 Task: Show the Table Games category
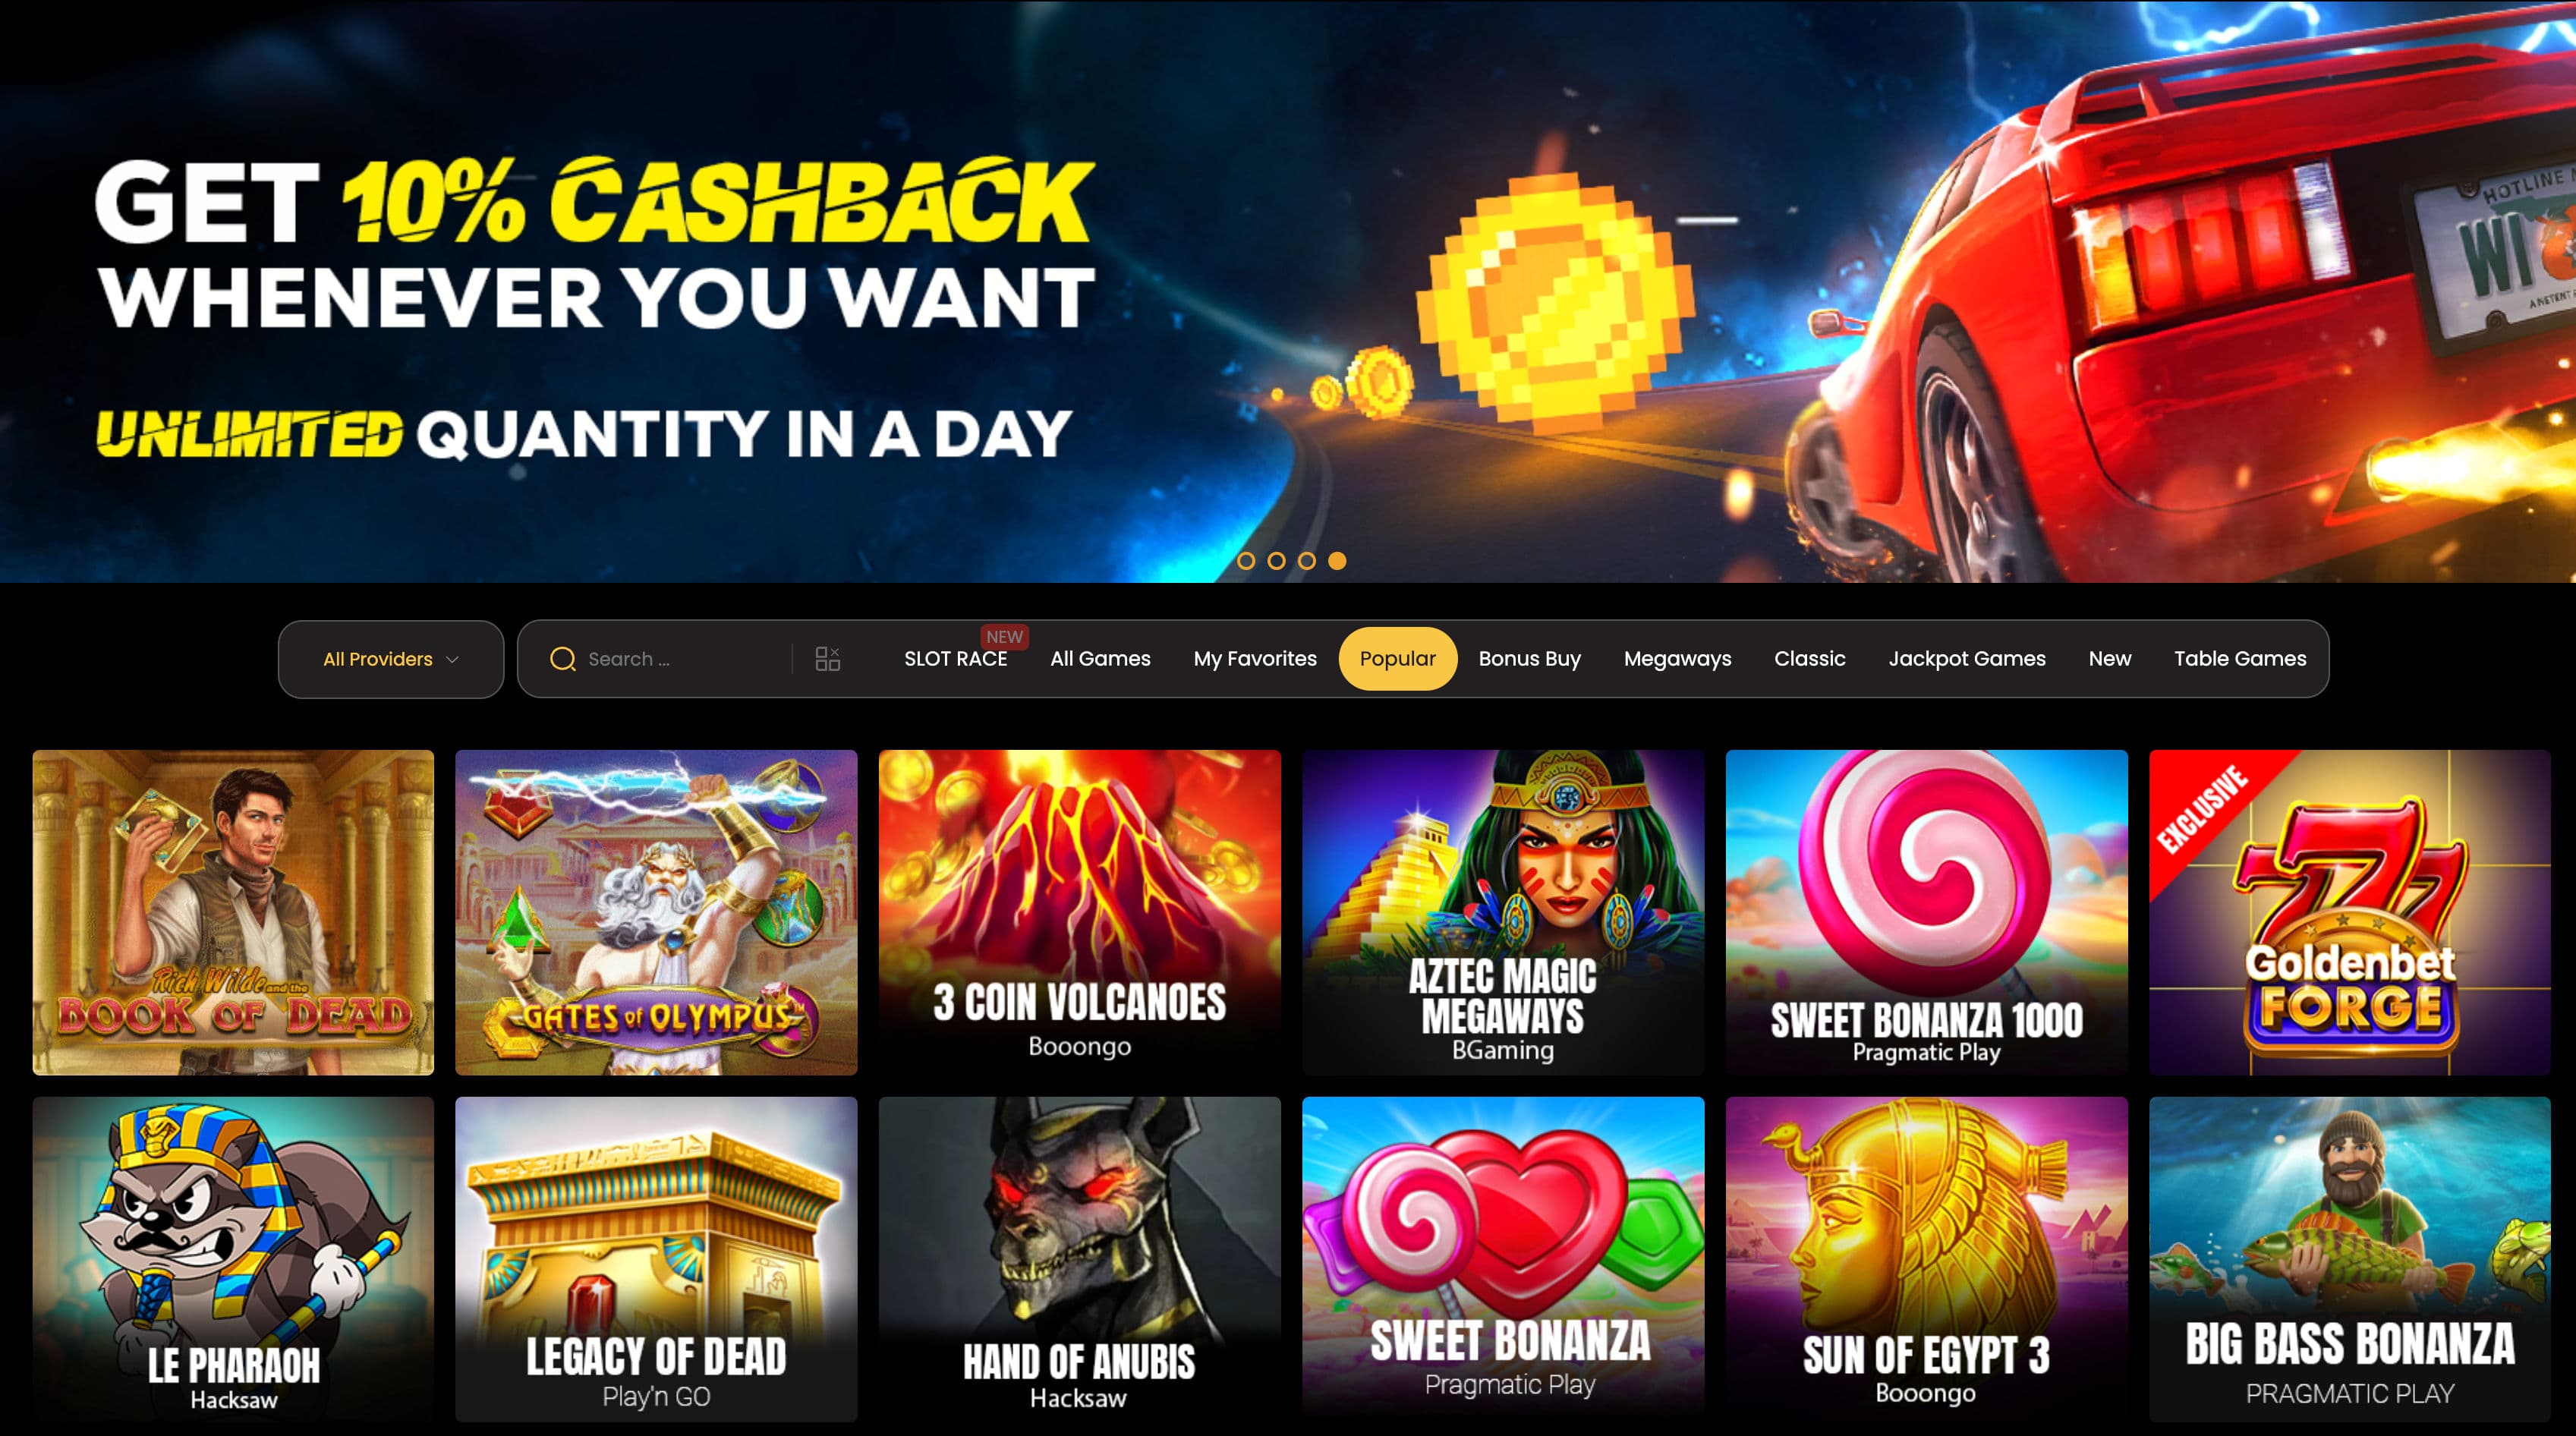(2239, 659)
